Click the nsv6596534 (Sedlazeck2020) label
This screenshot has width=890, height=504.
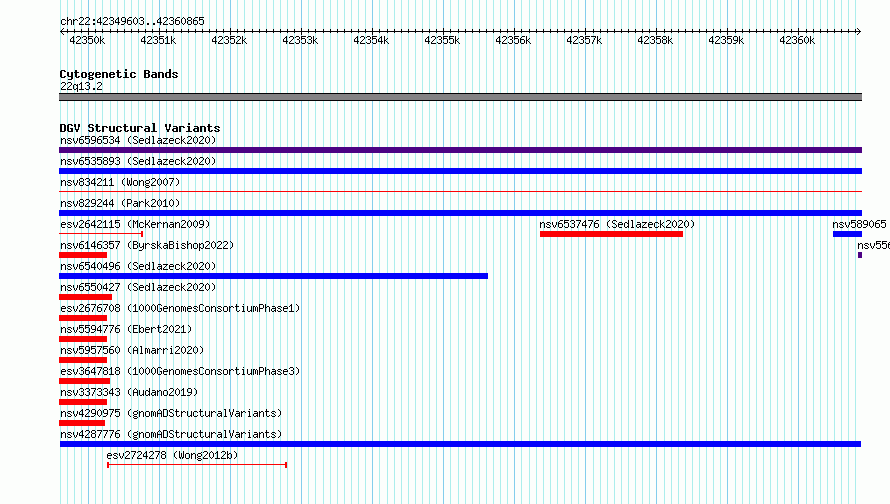(138, 140)
